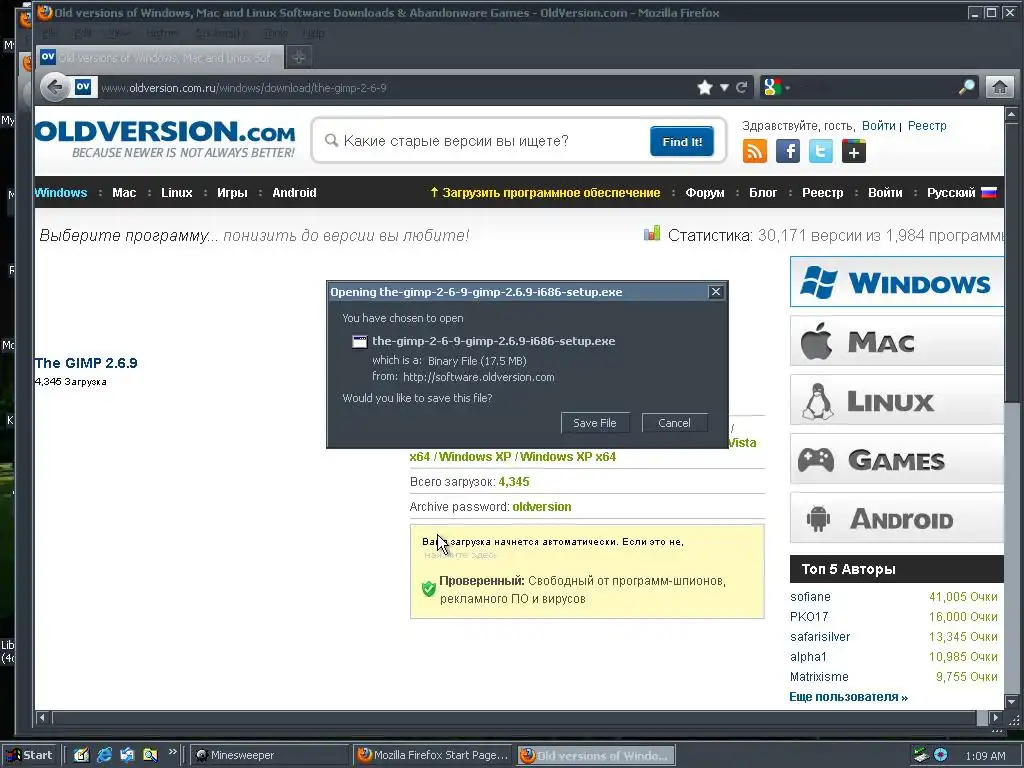
Task: Click the Firefox back arrow button
Action: [55, 87]
